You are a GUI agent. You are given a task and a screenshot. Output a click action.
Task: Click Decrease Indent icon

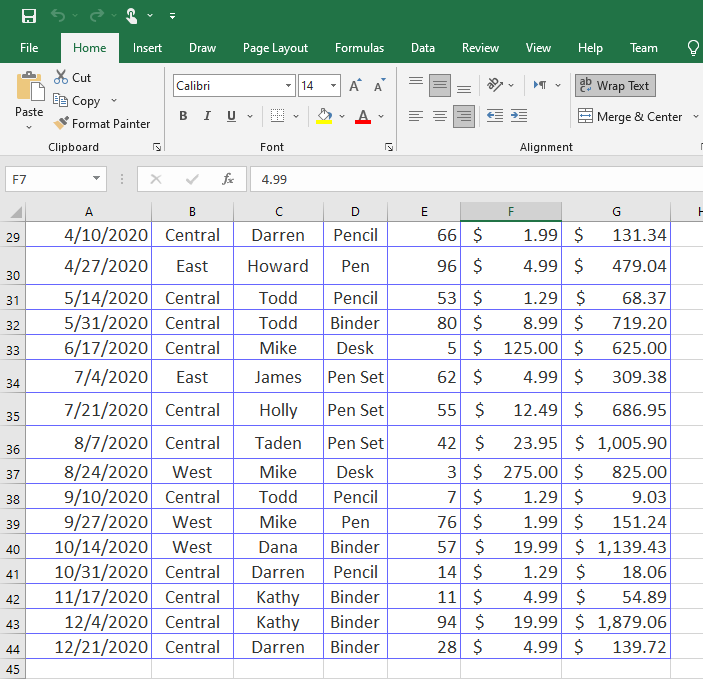[x=495, y=116]
